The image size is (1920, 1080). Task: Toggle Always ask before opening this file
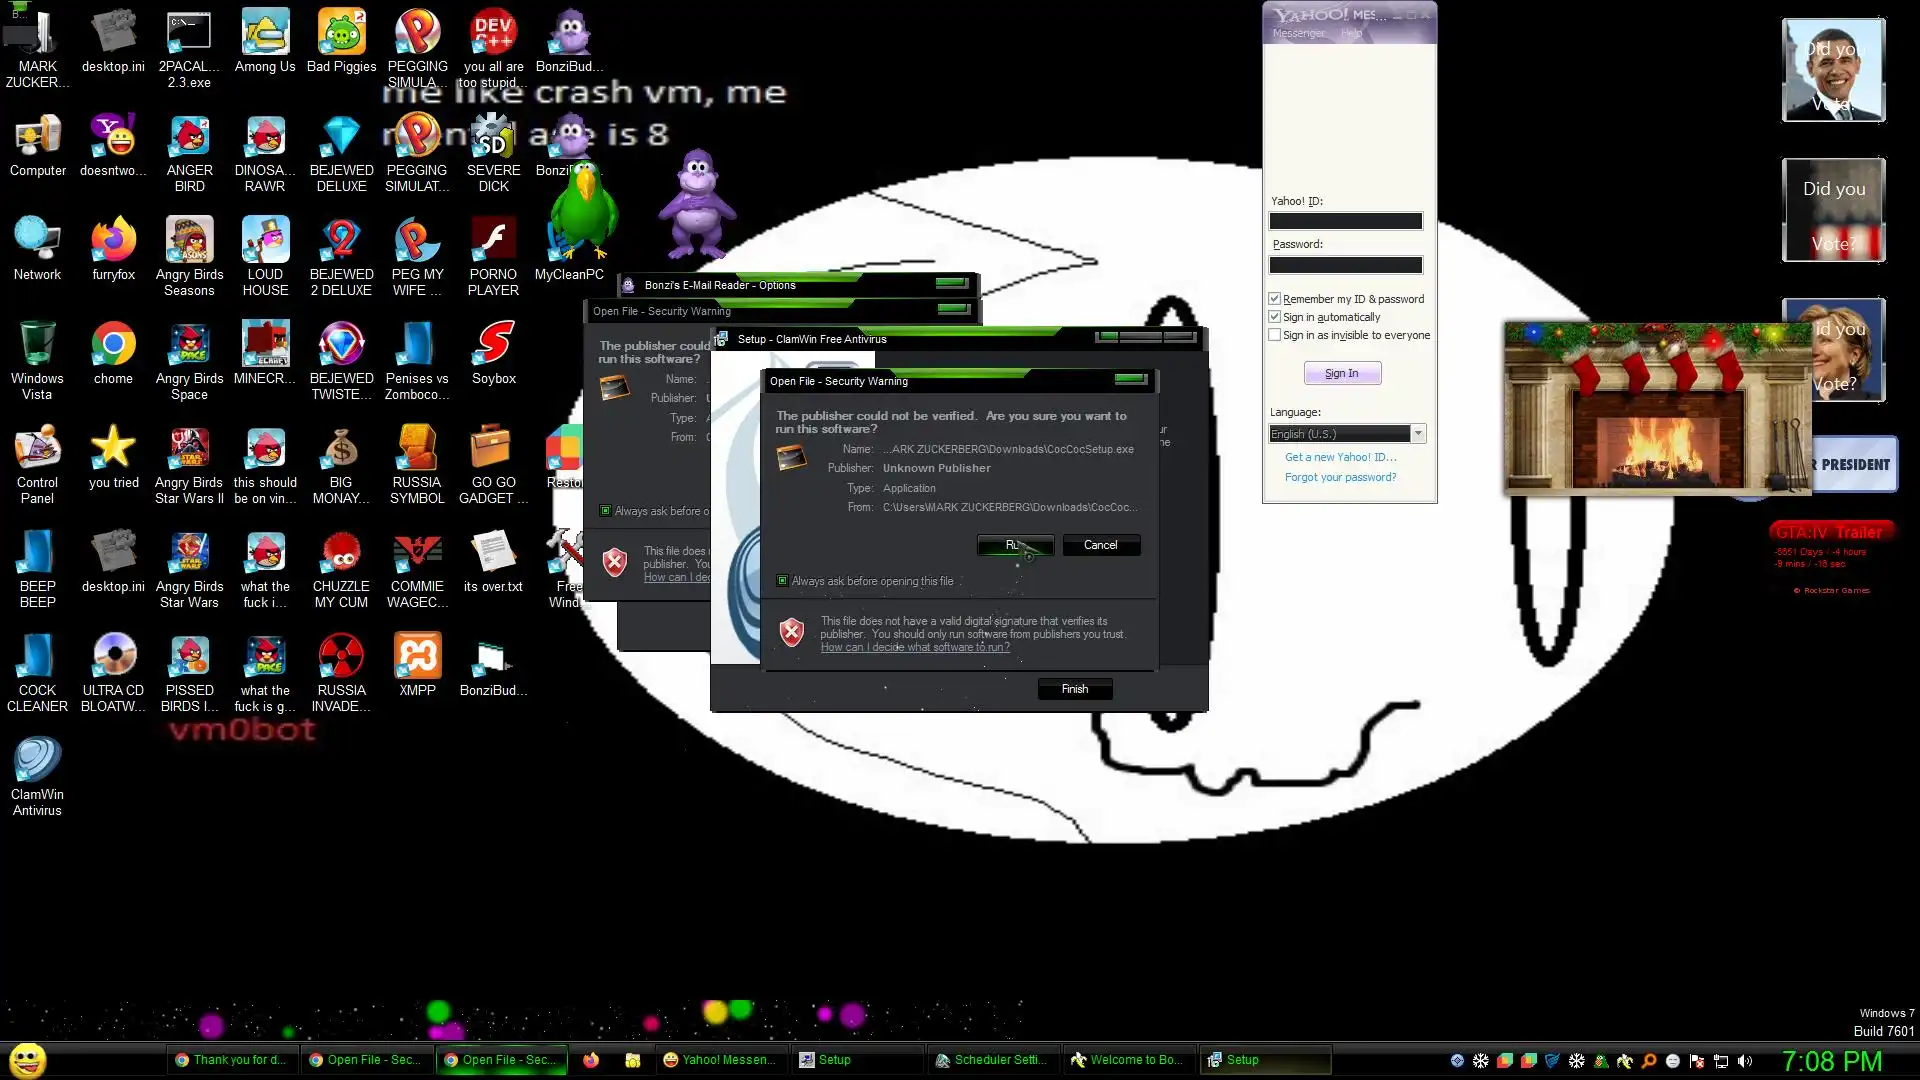click(782, 581)
